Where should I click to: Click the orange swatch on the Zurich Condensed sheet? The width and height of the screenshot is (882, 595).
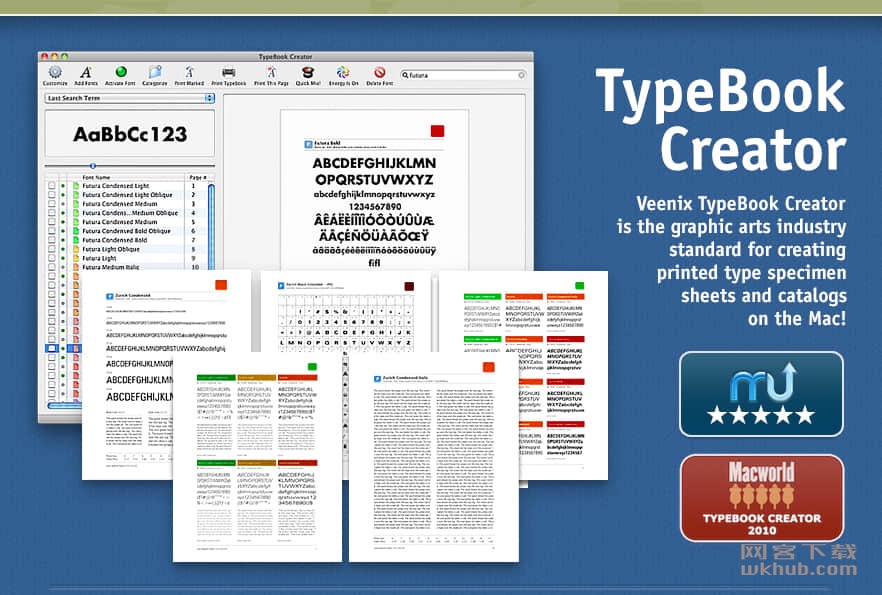[x=221, y=285]
